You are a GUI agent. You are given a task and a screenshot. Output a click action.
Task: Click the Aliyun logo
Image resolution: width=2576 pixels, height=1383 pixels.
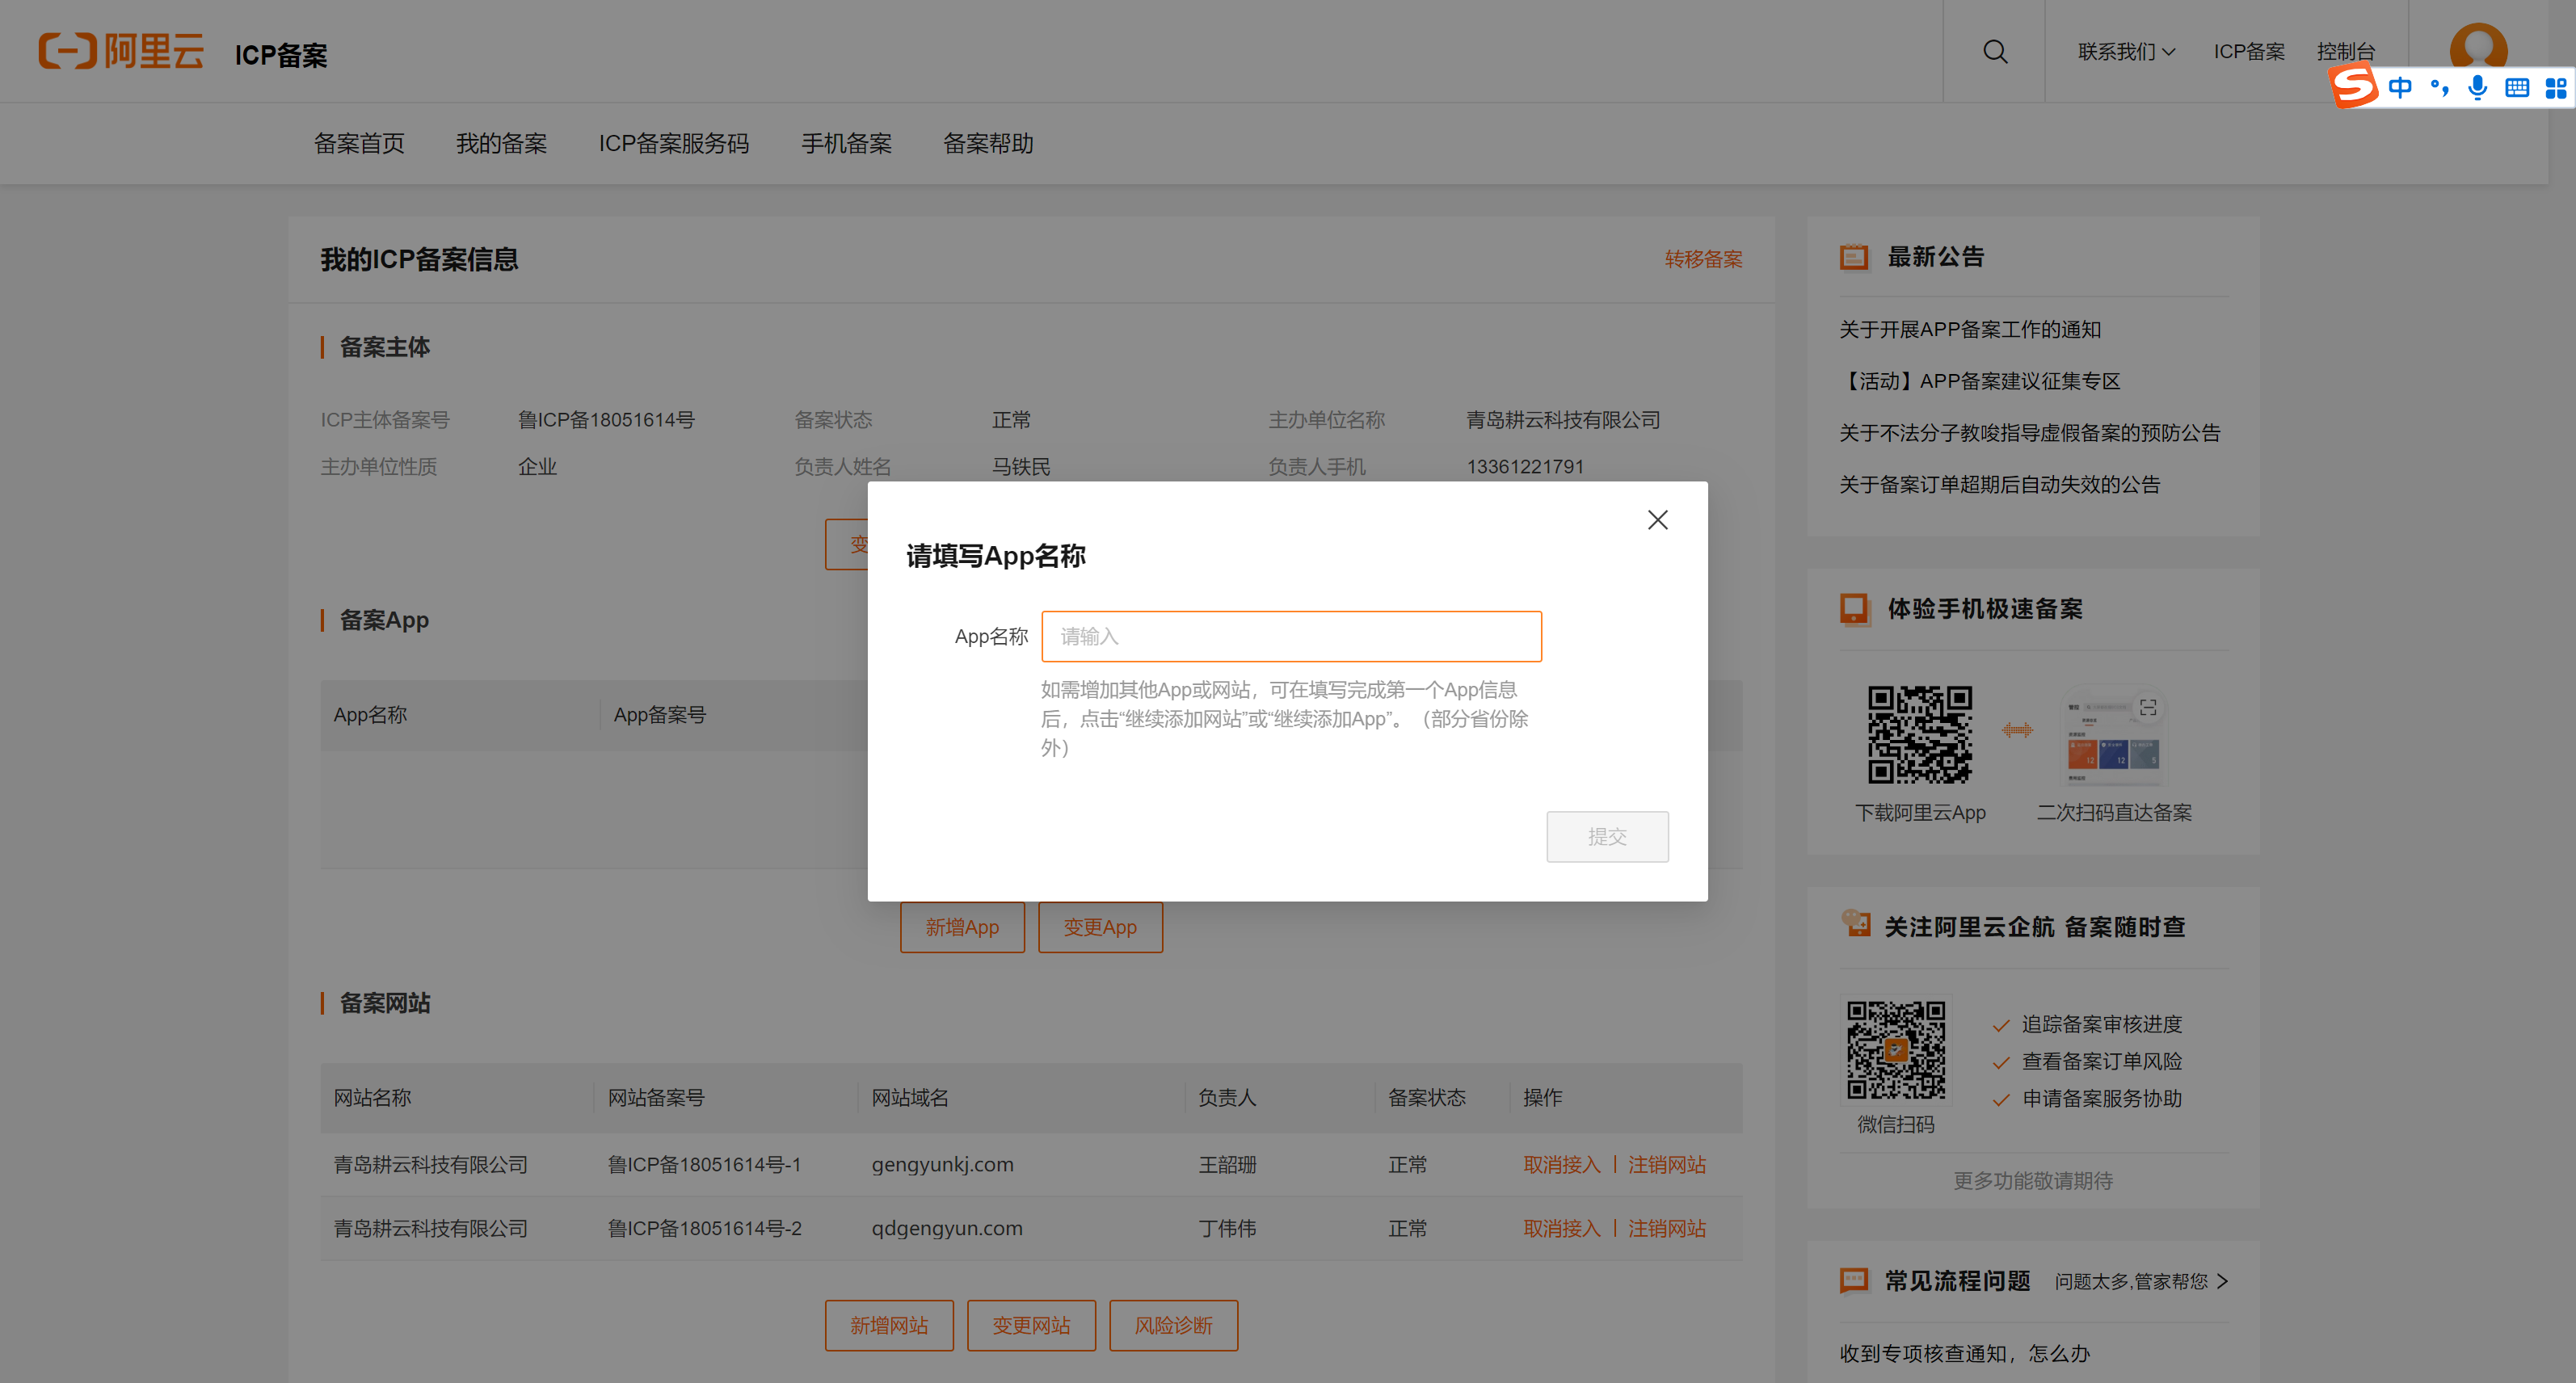(121, 51)
